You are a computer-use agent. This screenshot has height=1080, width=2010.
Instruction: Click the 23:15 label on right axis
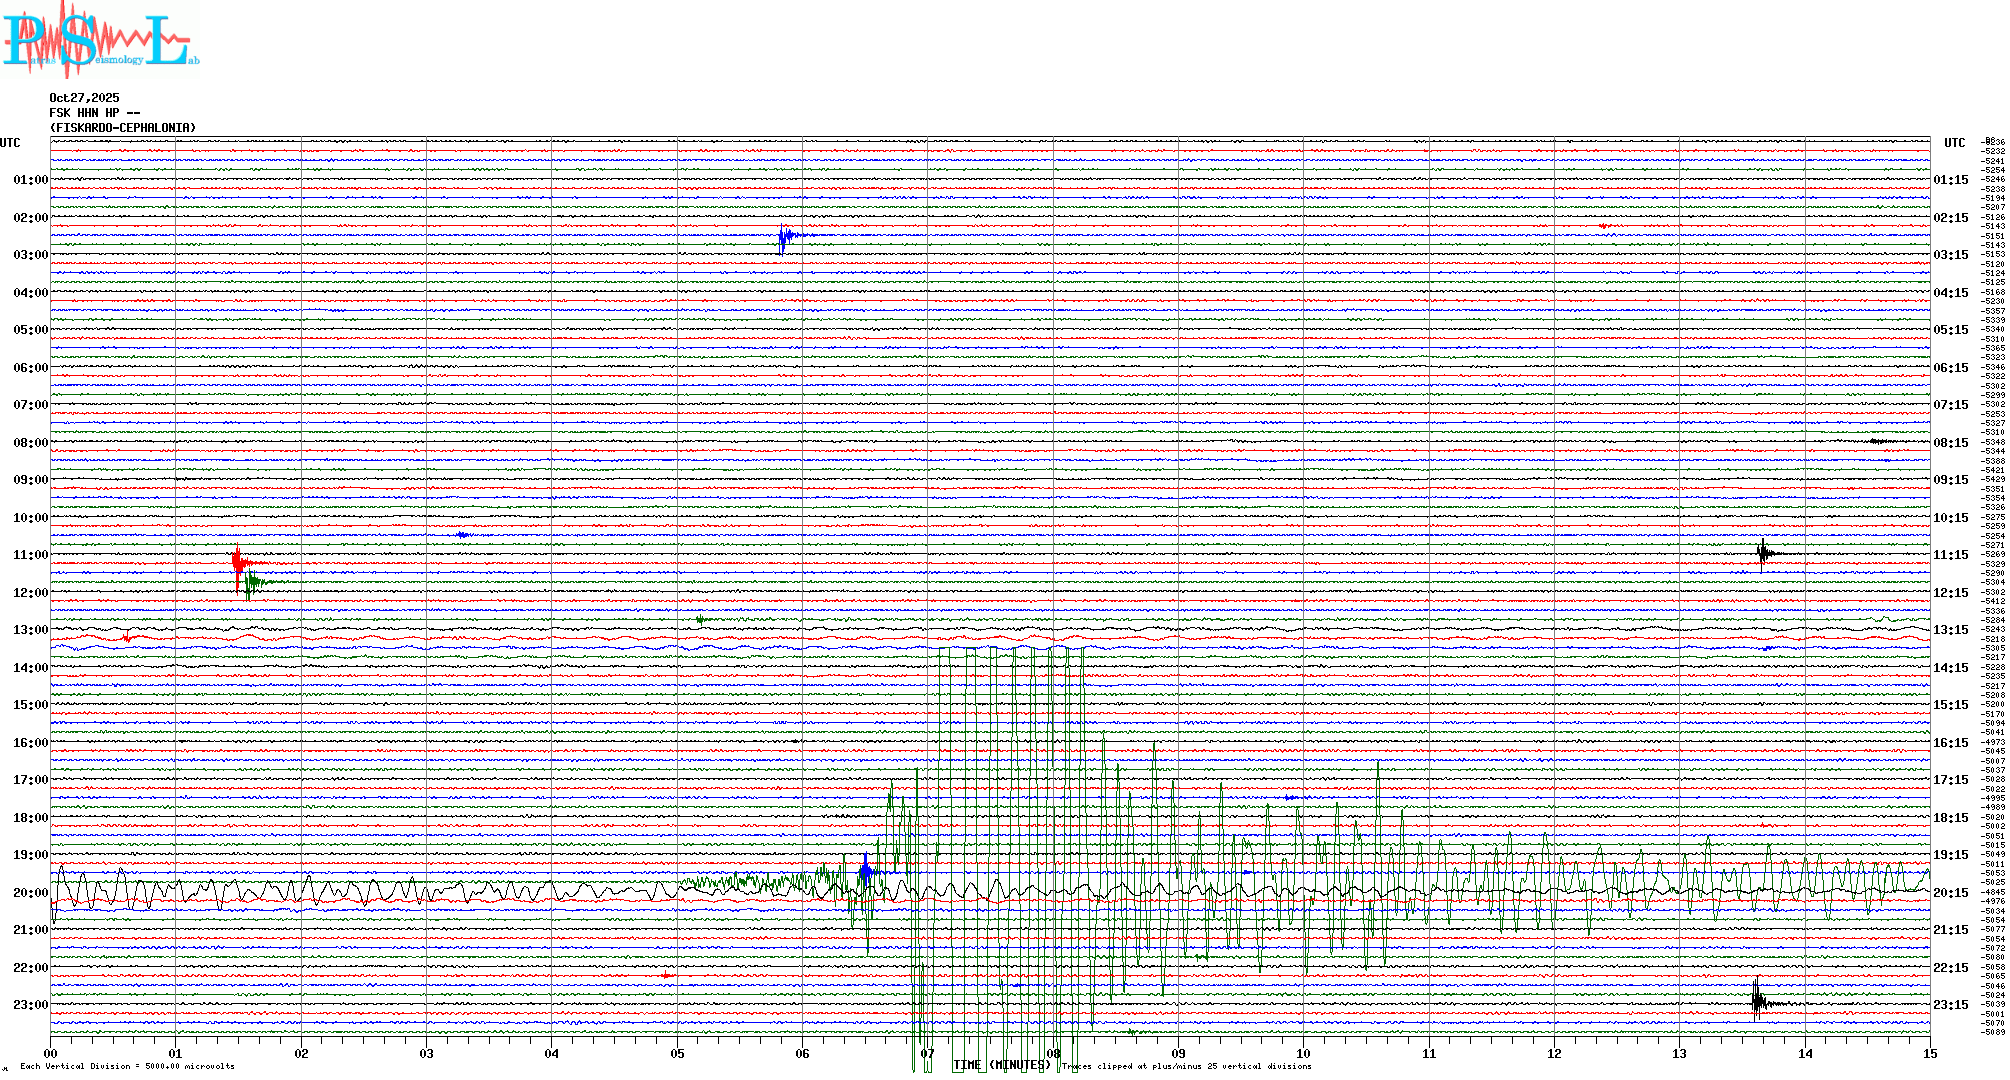click(x=1950, y=1005)
